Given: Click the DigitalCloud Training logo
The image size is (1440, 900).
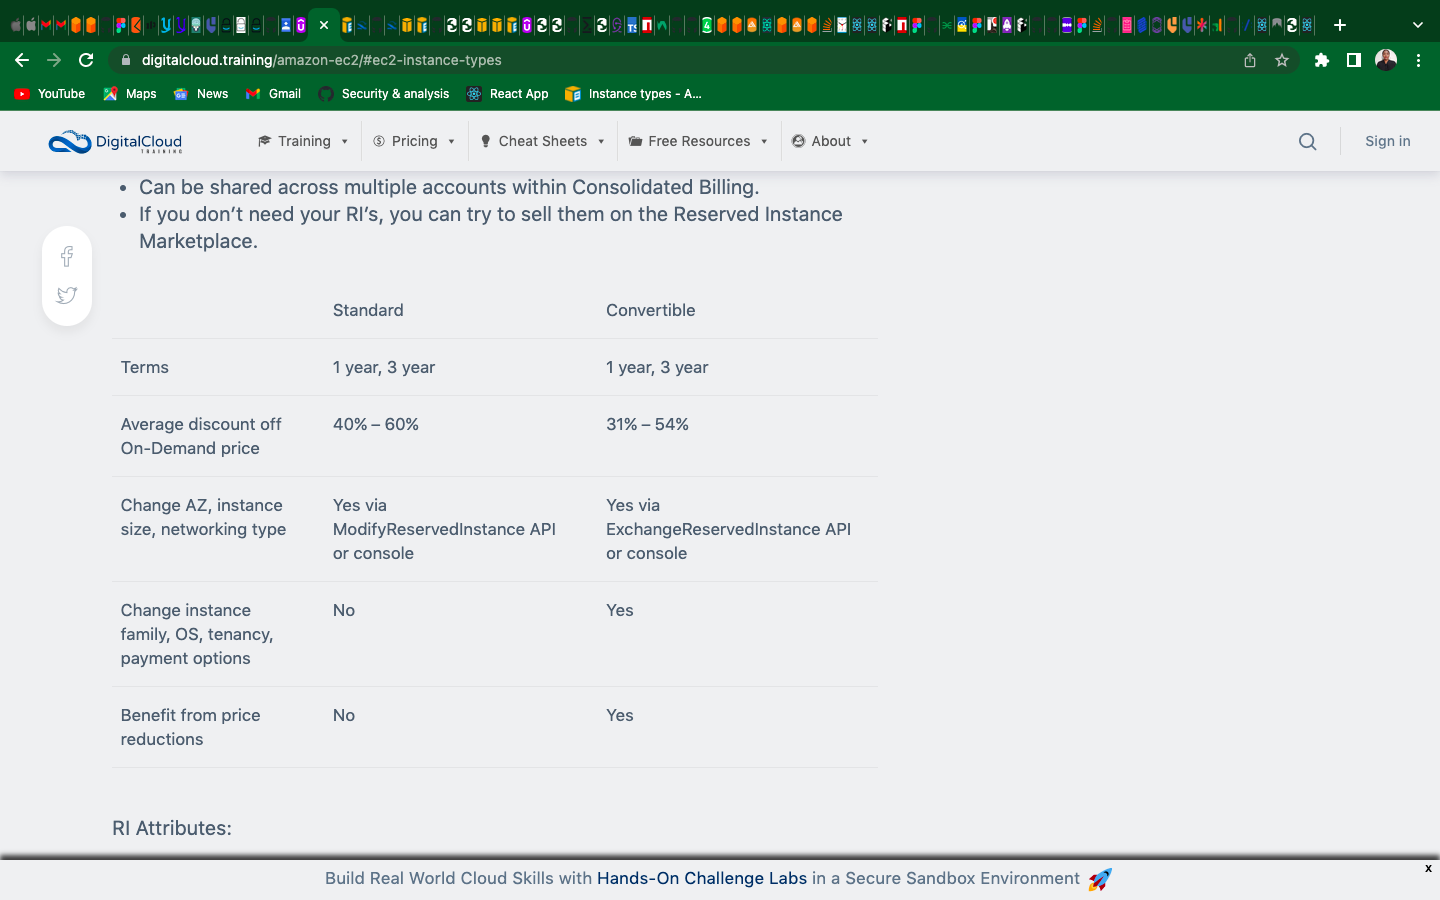Looking at the screenshot, I should [x=115, y=142].
